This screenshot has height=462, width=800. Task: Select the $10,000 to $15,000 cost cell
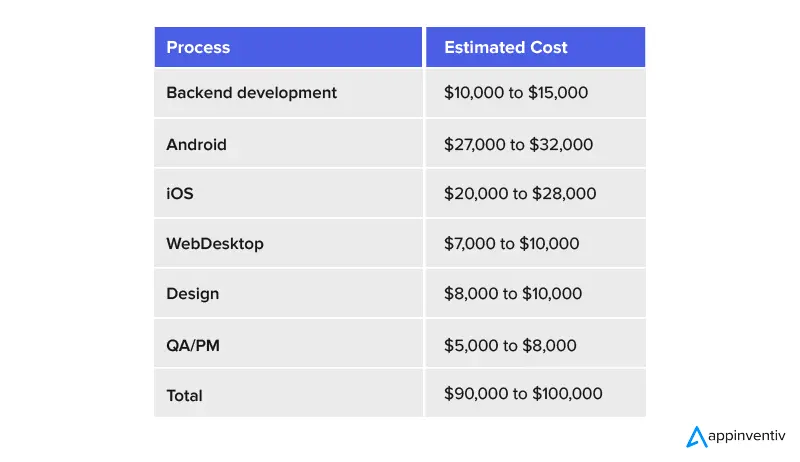(x=516, y=93)
